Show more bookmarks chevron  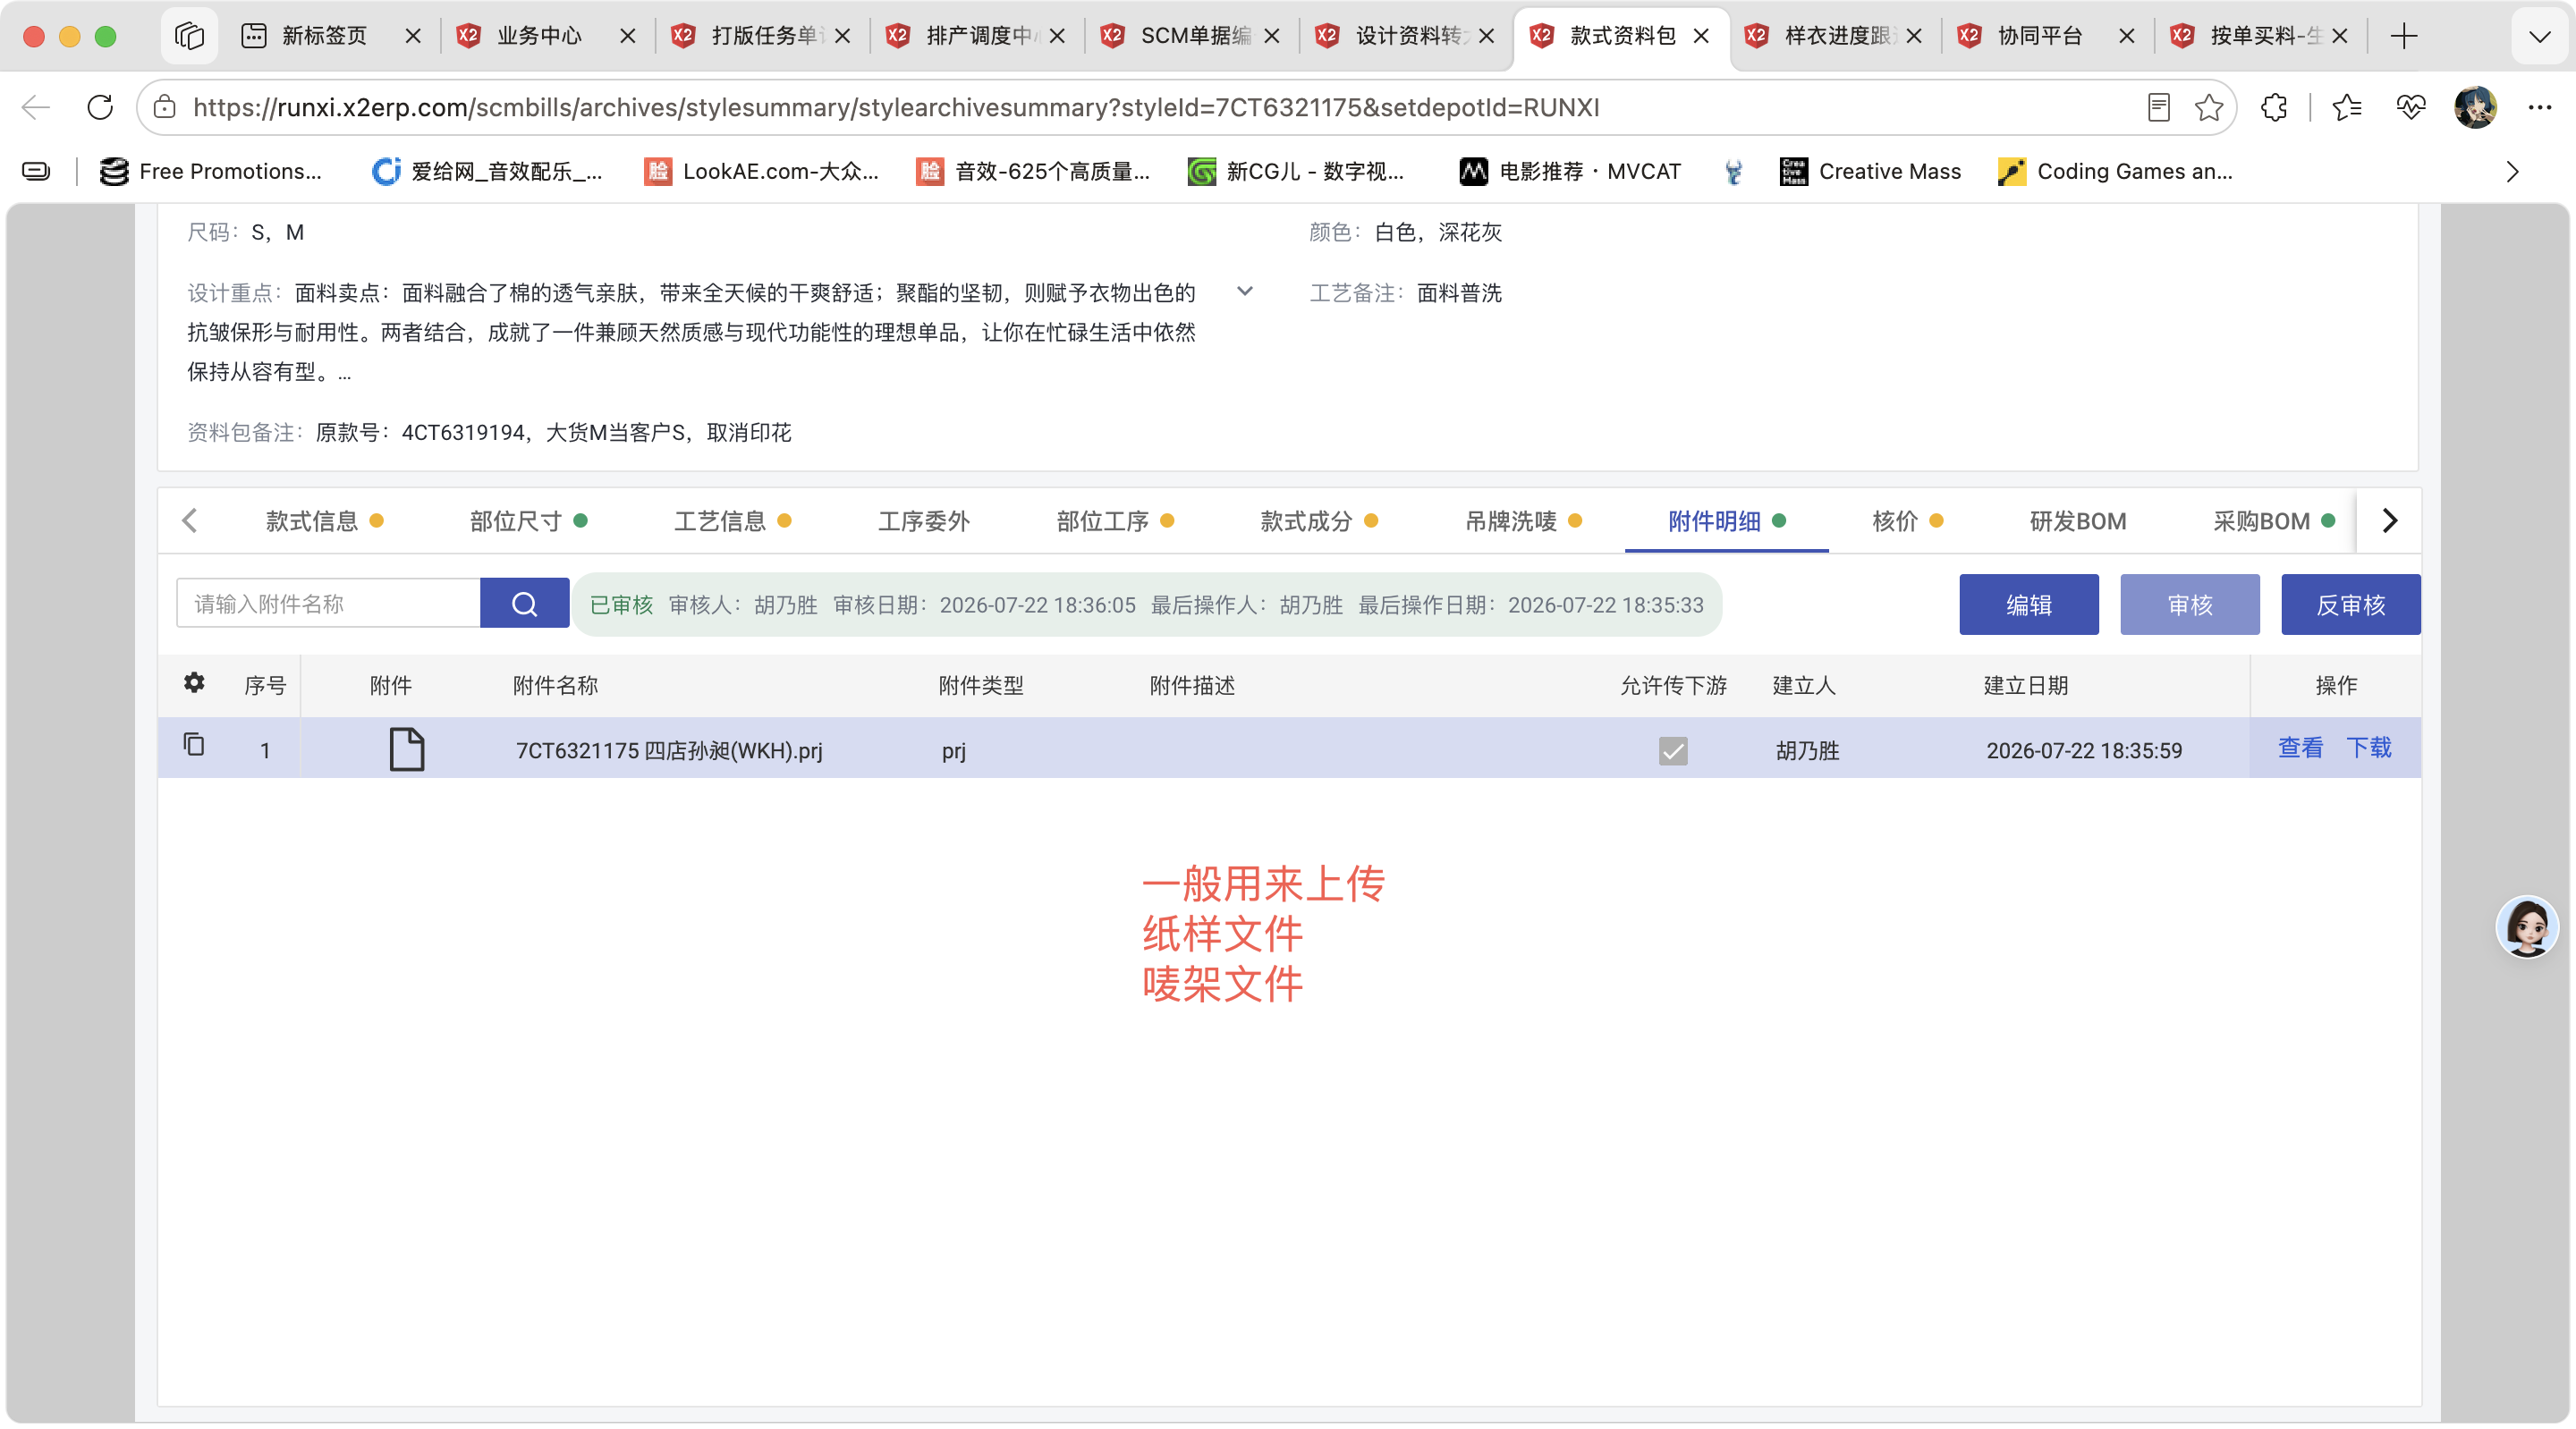click(2512, 172)
